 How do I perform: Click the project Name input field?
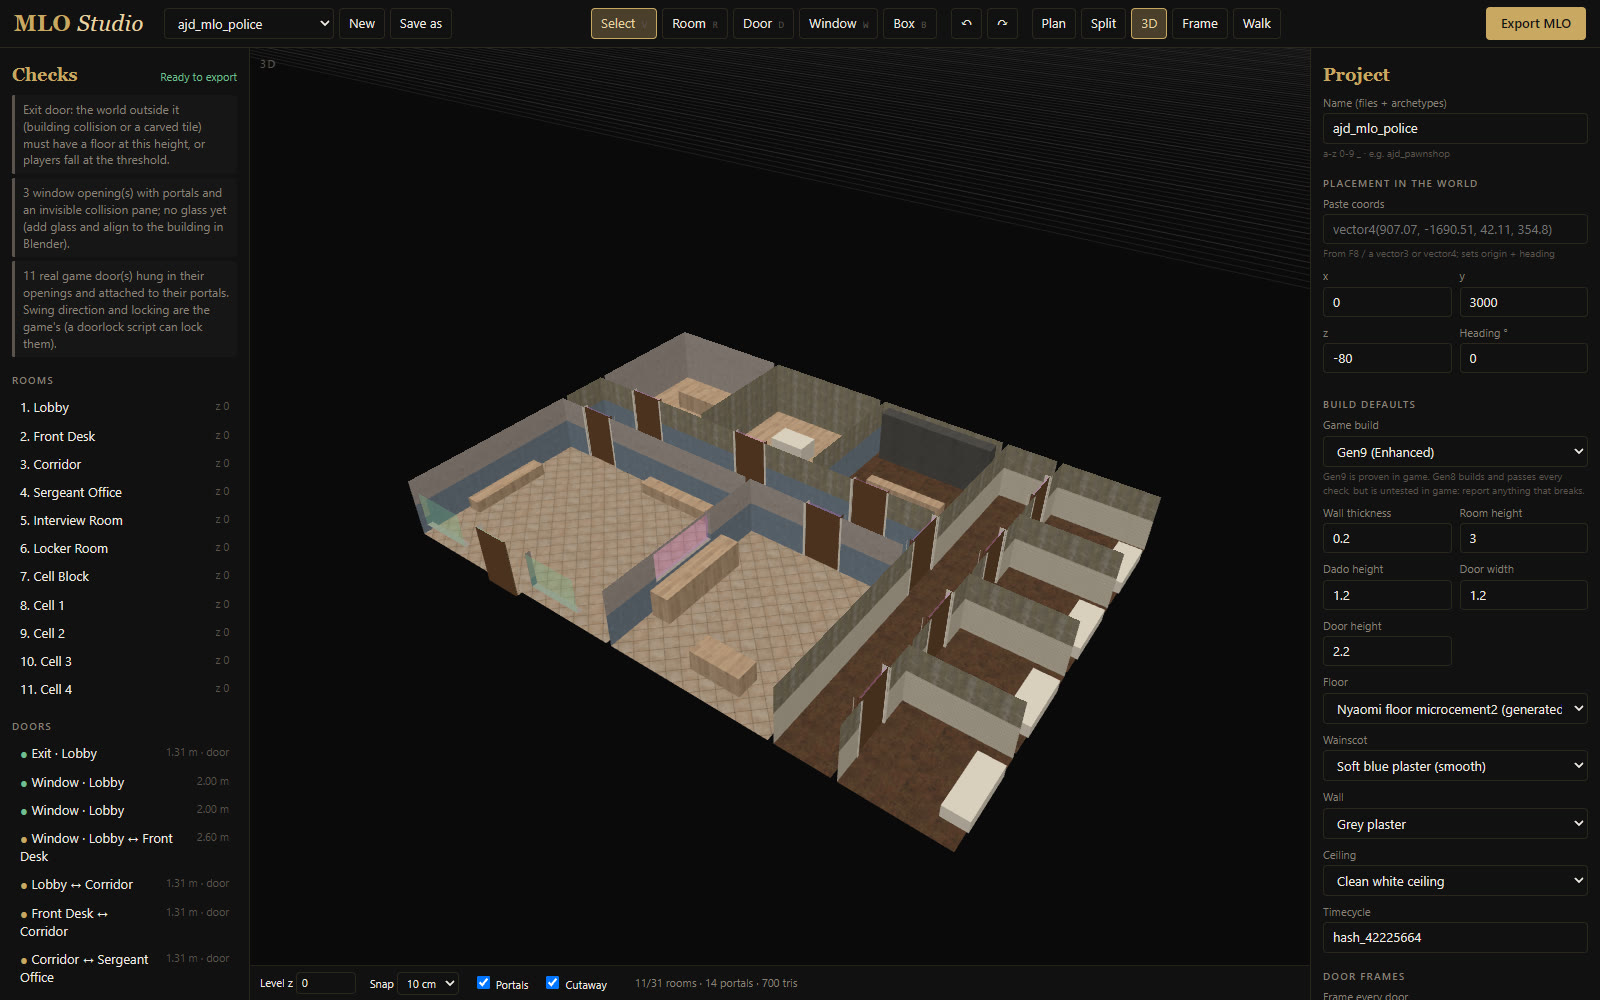[x=1455, y=128]
